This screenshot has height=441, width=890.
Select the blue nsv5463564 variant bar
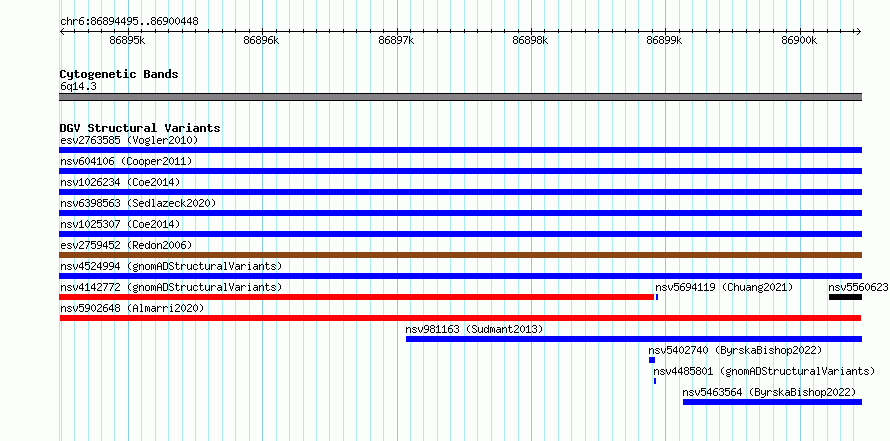click(772, 402)
